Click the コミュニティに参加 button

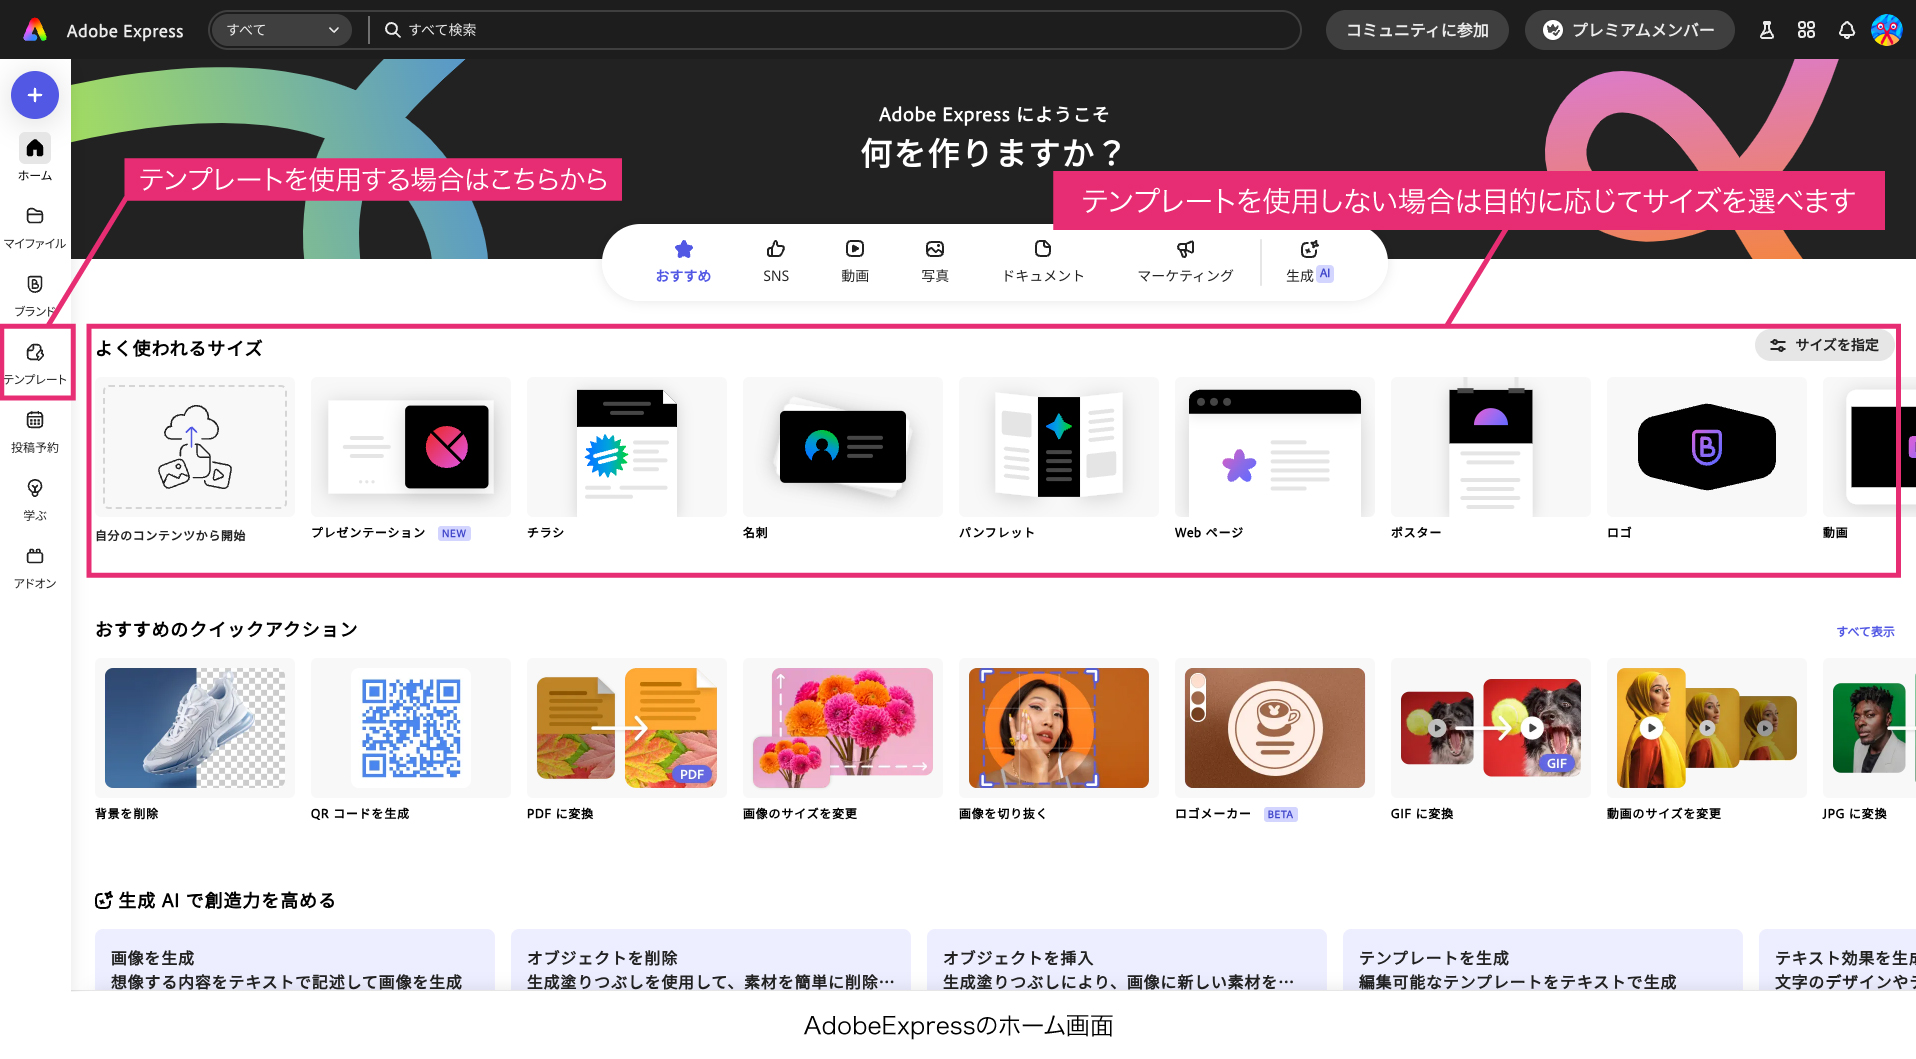(x=1417, y=30)
